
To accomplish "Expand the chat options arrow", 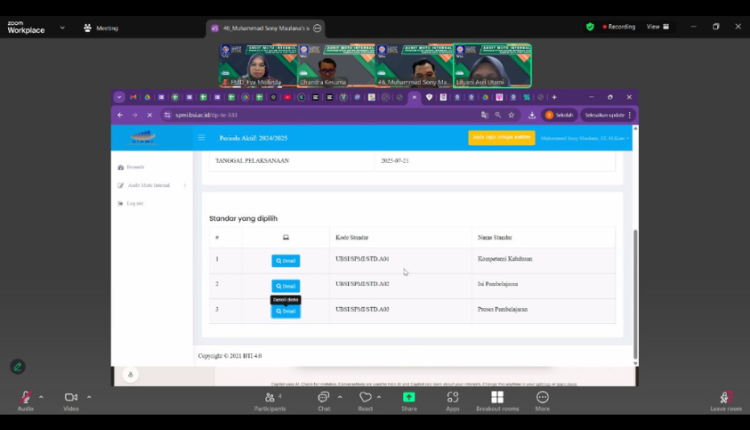I will [340, 397].
